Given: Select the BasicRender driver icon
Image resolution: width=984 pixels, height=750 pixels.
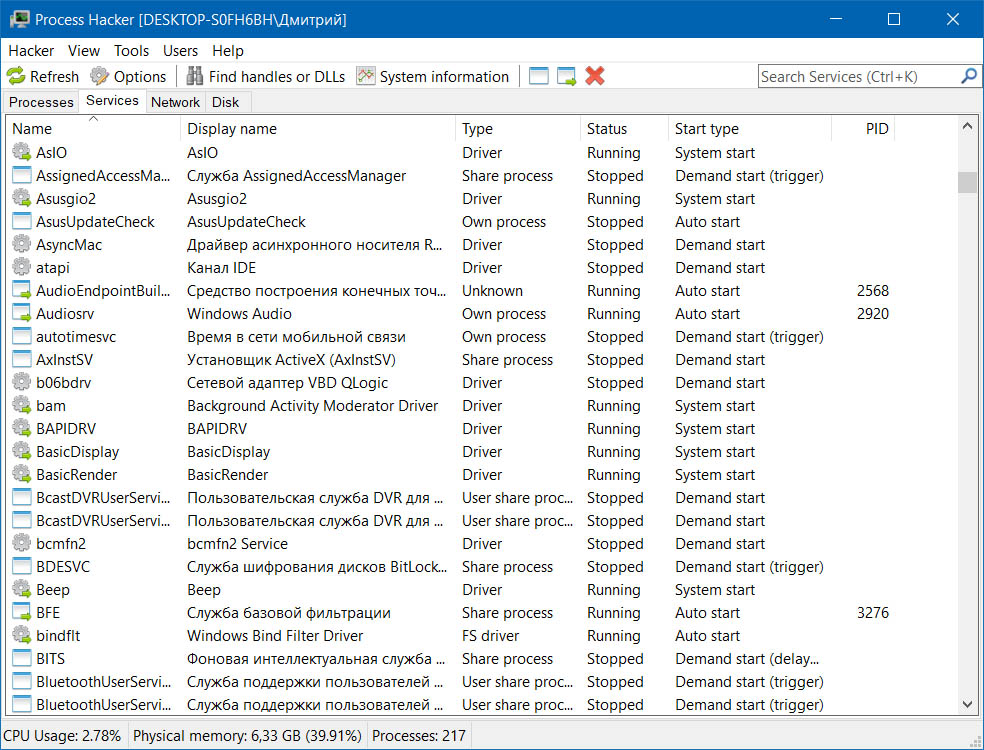Looking at the screenshot, I should [x=21, y=474].
